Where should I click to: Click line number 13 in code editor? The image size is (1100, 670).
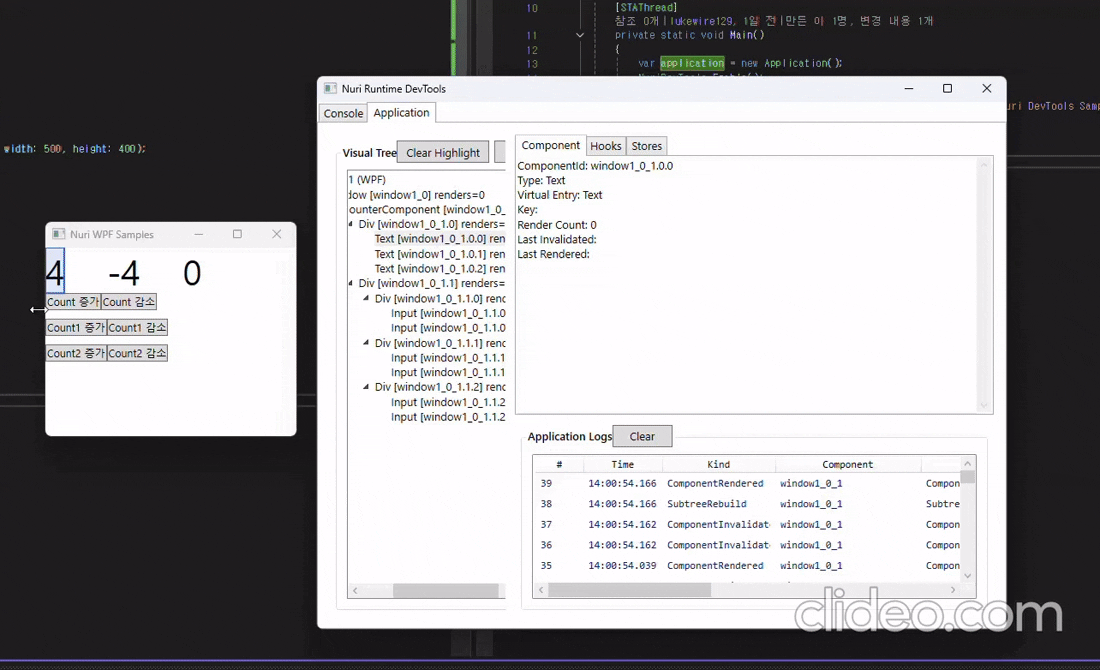coord(532,64)
